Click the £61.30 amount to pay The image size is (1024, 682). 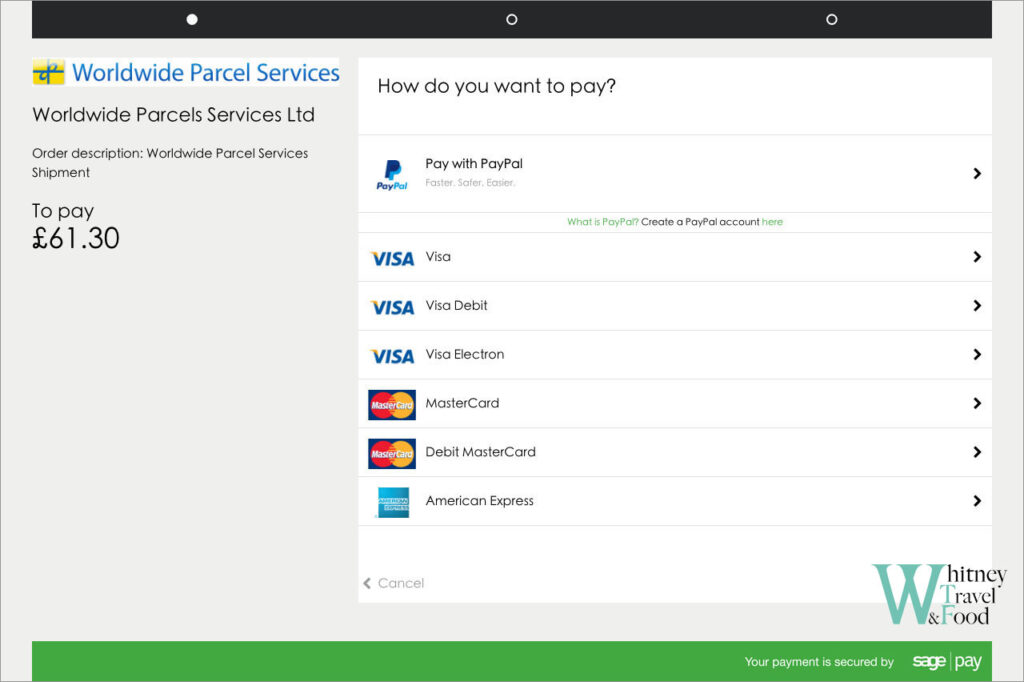point(76,238)
